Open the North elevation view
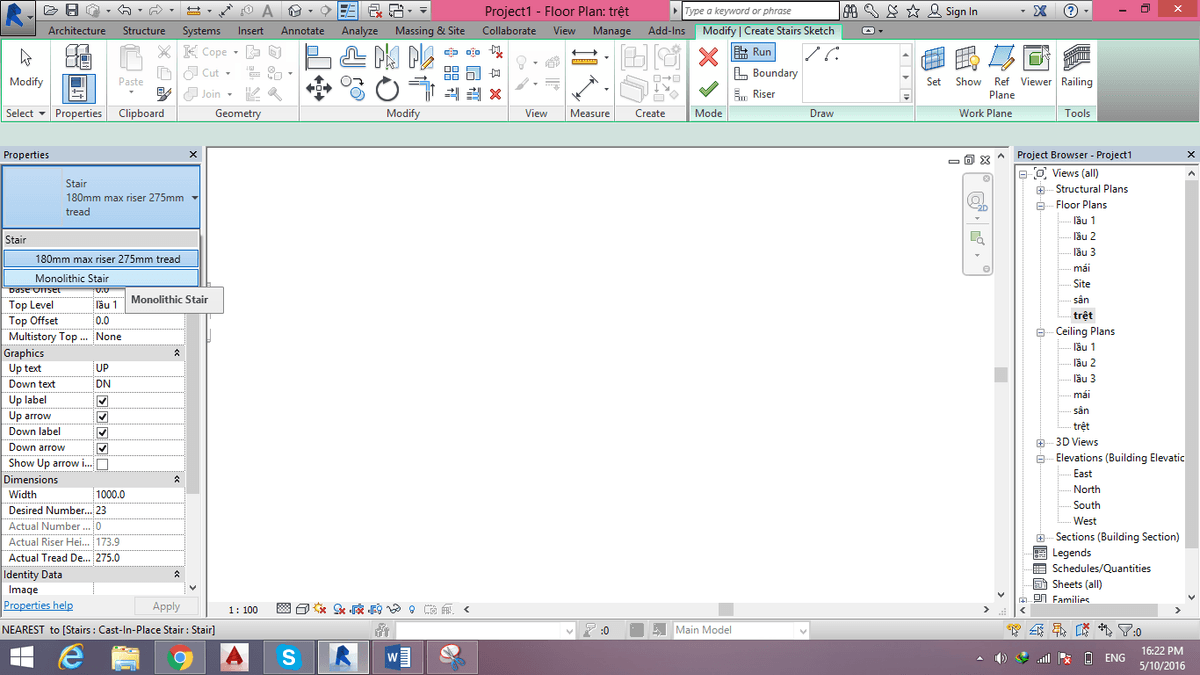Screen dimensions: 1200x675 (x=1087, y=490)
